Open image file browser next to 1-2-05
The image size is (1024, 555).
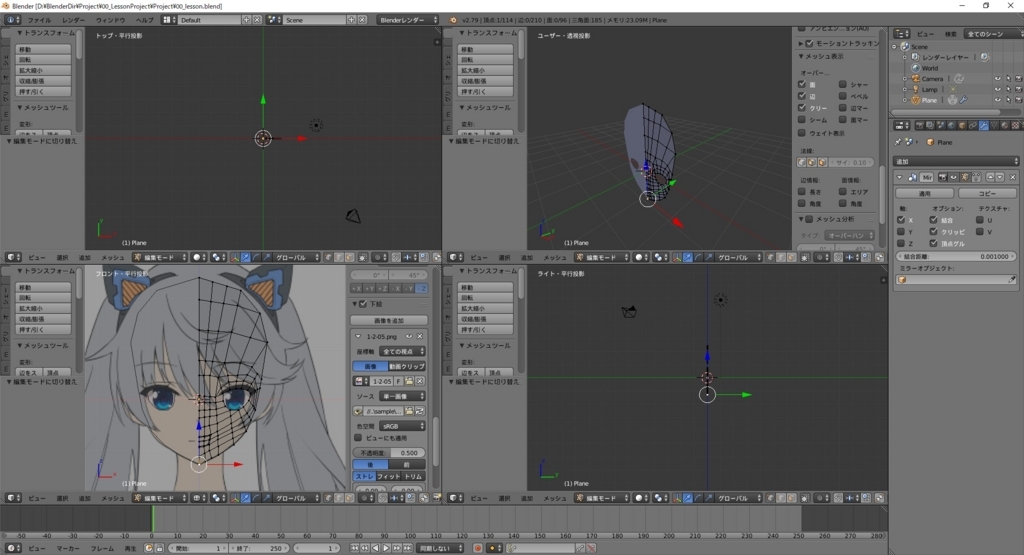click(x=409, y=381)
